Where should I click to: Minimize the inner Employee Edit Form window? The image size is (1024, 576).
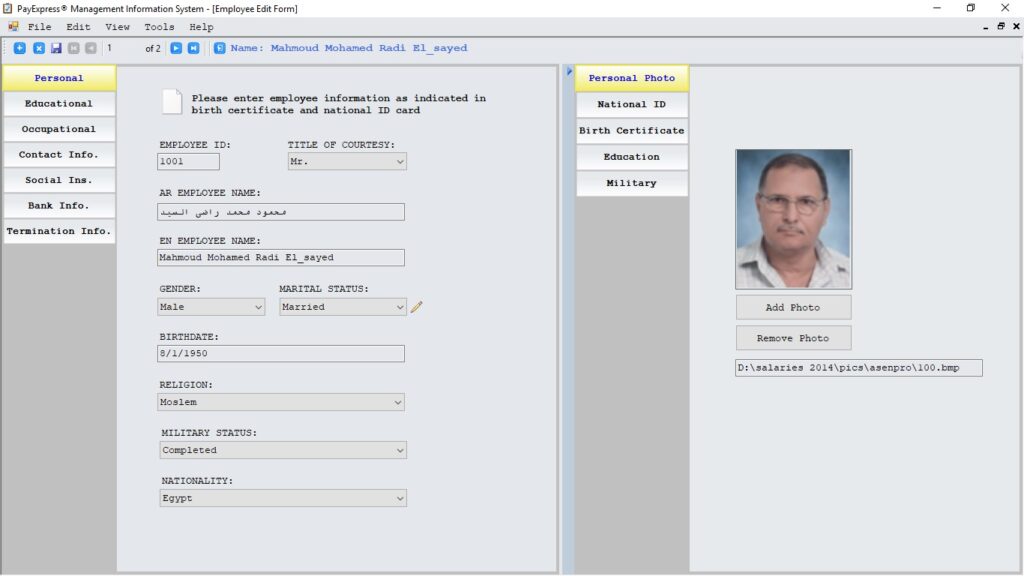(x=985, y=27)
